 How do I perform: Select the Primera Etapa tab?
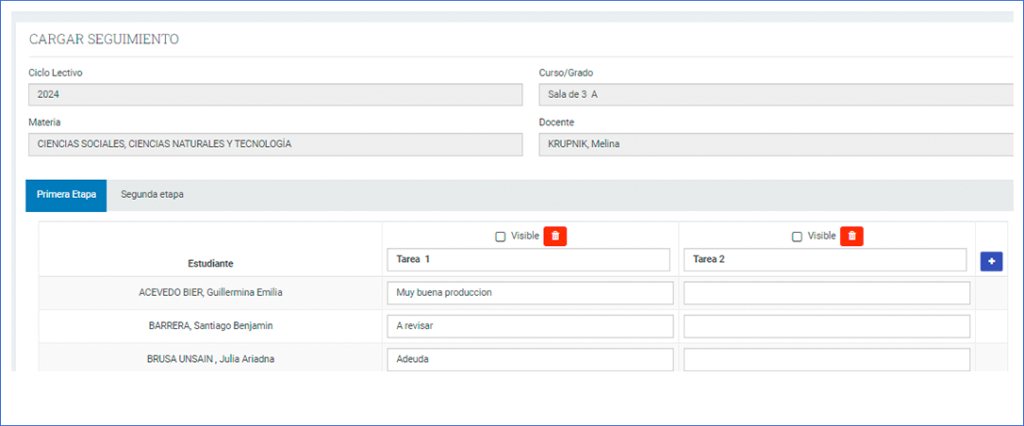pyautogui.click(x=66, y=195)
